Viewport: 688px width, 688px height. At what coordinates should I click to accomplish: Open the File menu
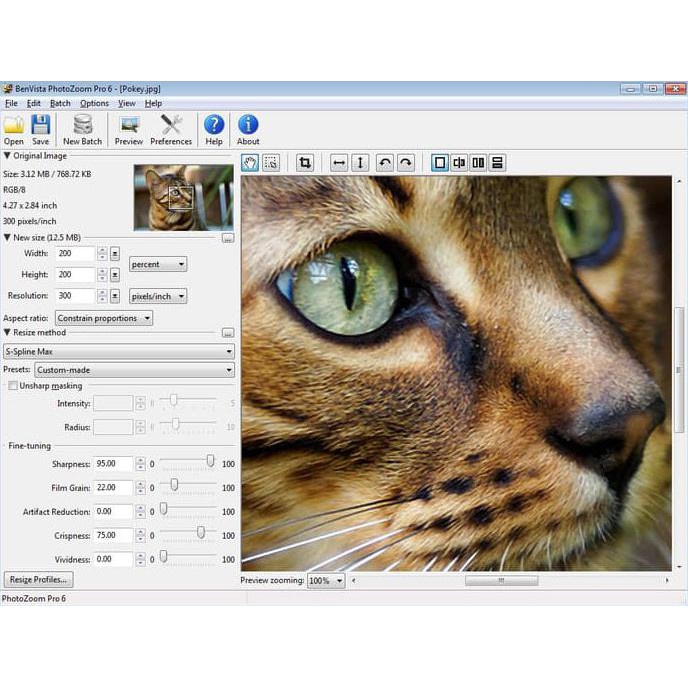(11, 104)
